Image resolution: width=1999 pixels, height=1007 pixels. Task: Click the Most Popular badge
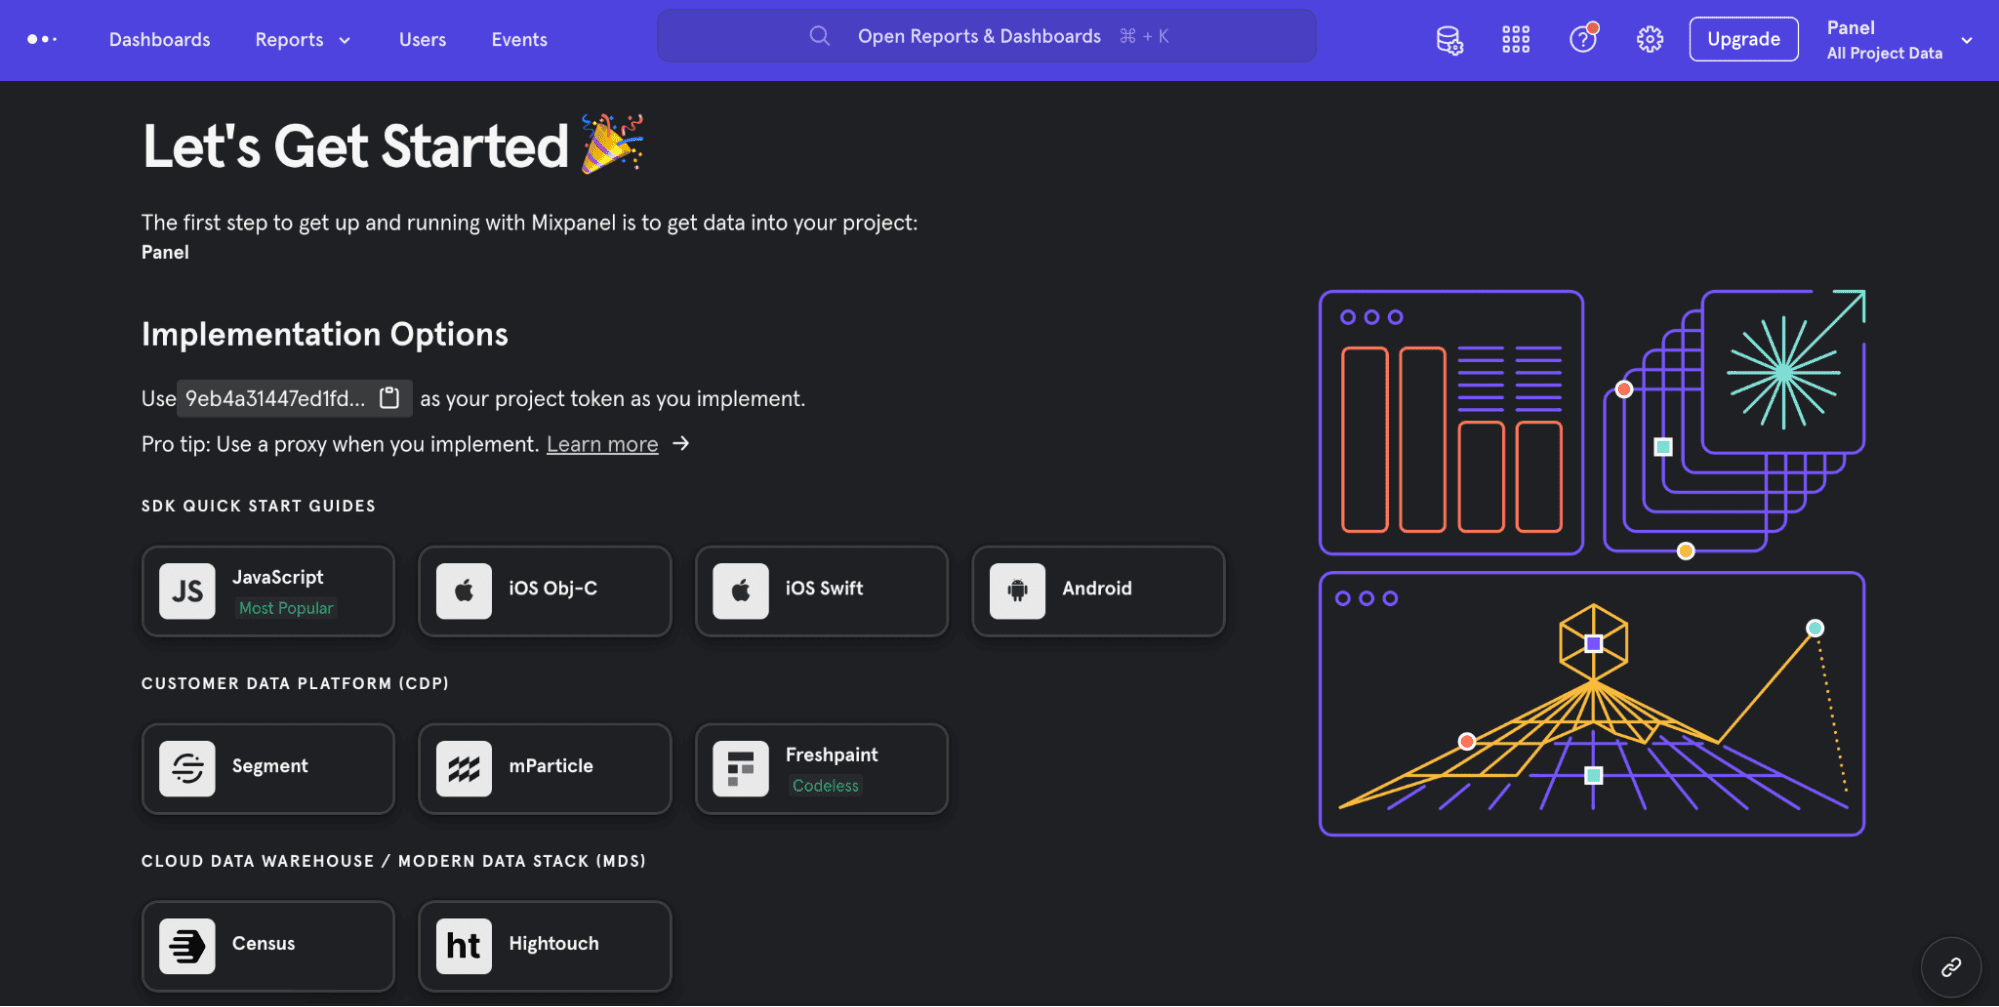tap(286, 608)
